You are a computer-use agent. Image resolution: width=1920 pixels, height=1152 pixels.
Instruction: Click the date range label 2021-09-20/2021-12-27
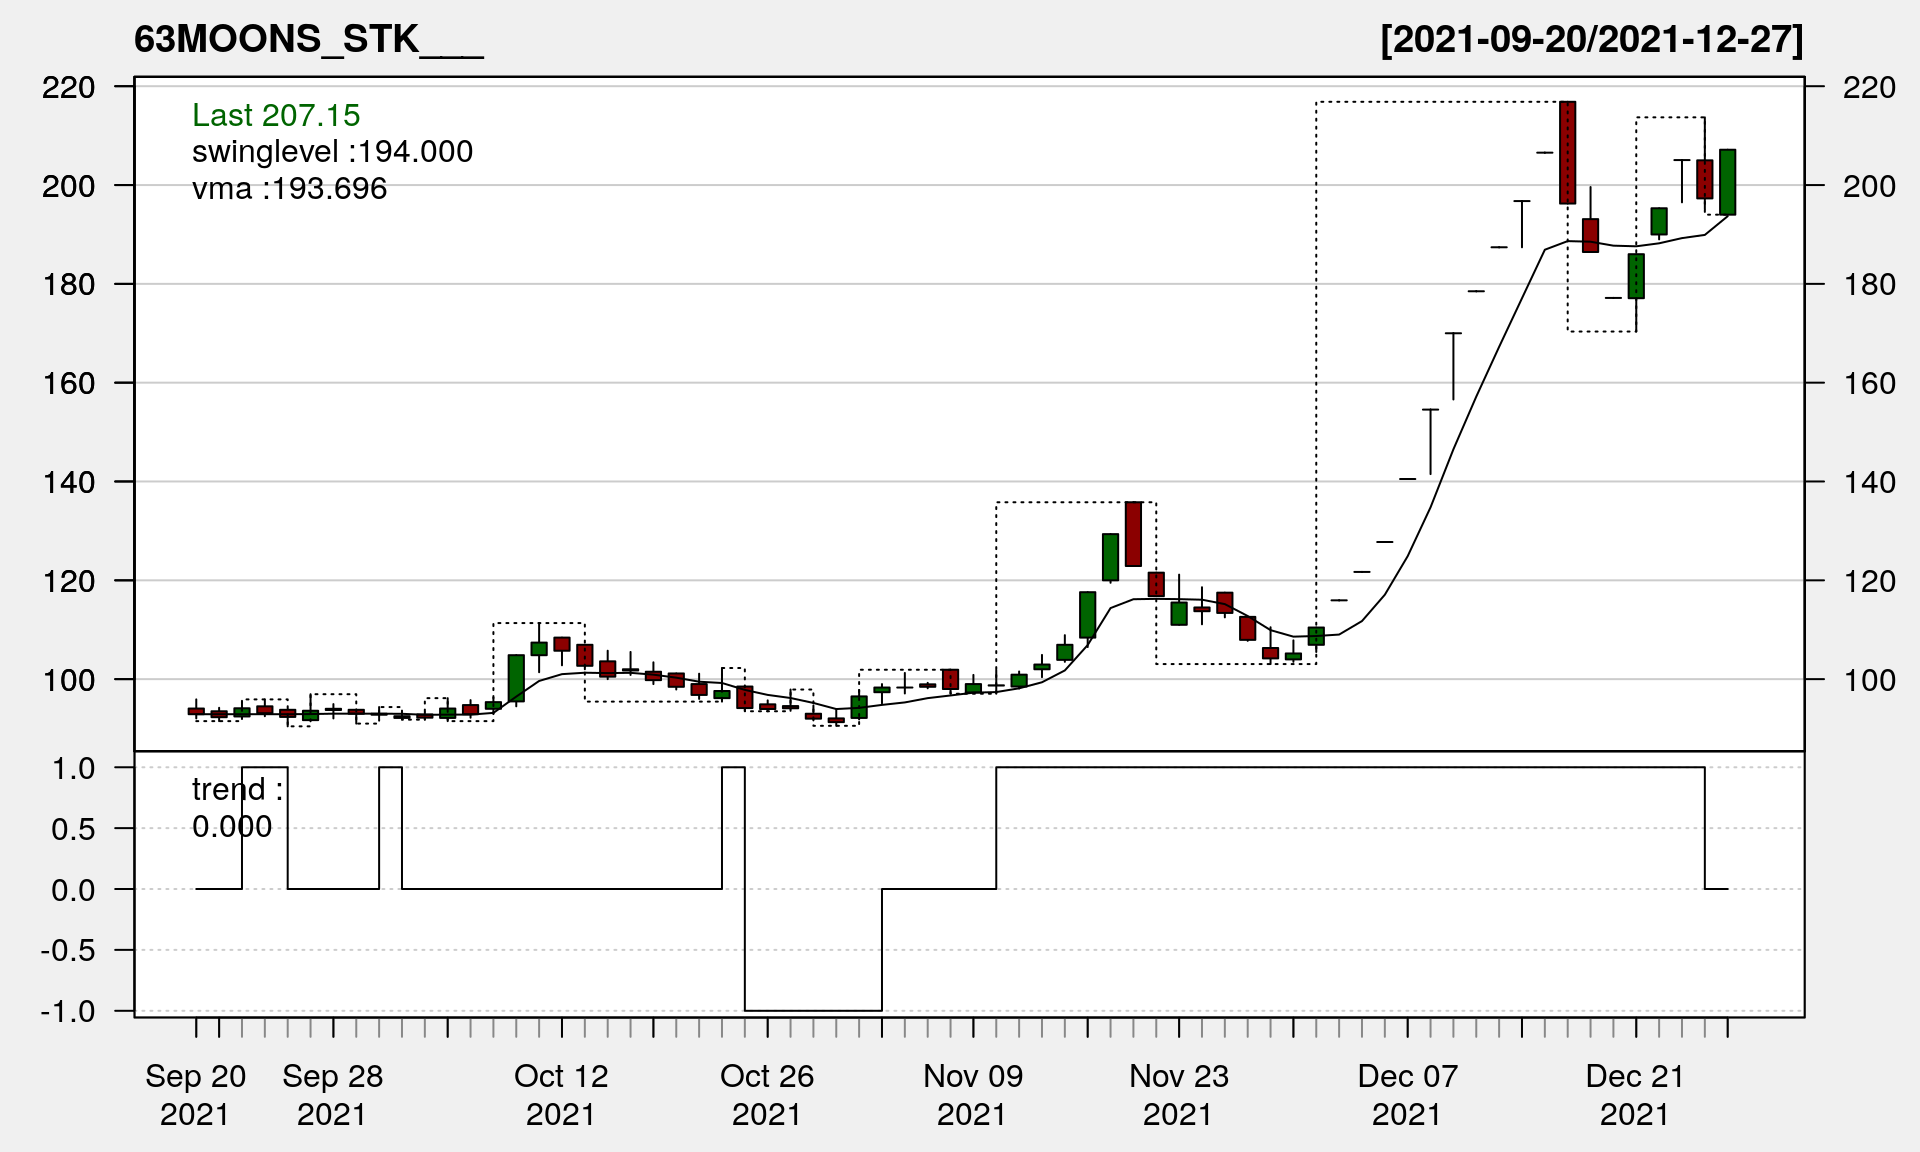pyautogui.click(x=1591, y=39)
